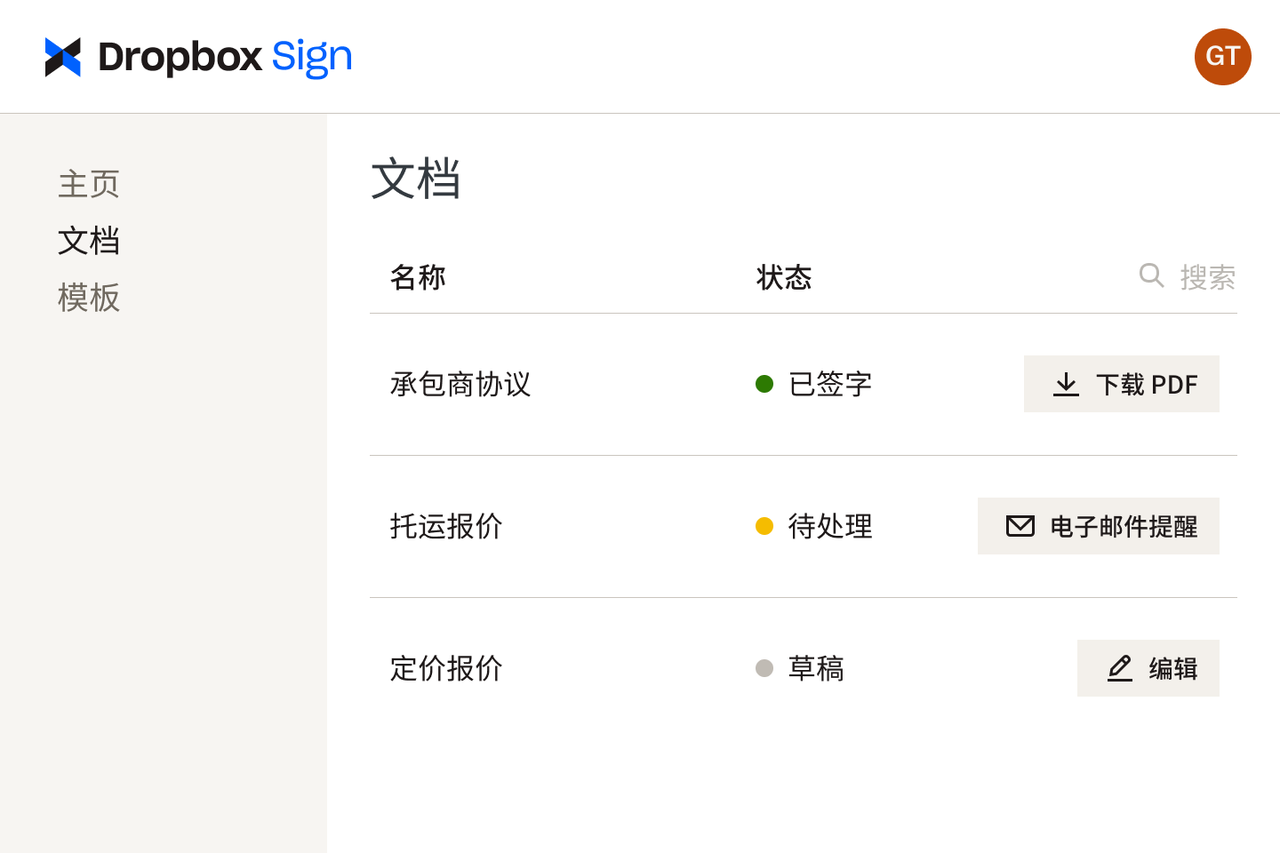The width and height of the screenshot is (1280, 853).
Task: Click the download icon on 下载 PDF button
Action: coord(1066,384)
